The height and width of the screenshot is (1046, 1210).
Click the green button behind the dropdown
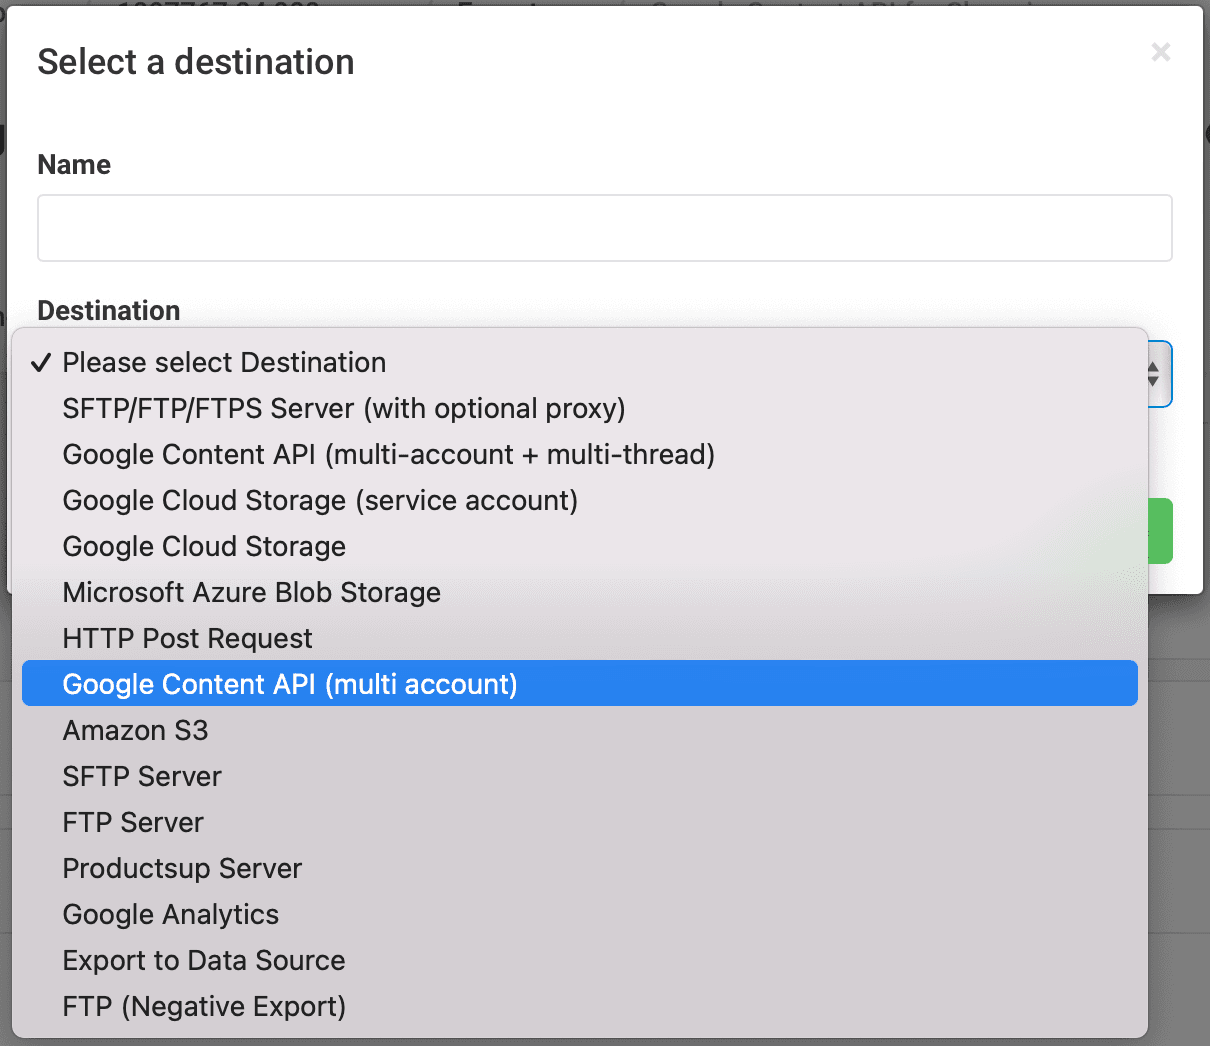[1160, 531]
